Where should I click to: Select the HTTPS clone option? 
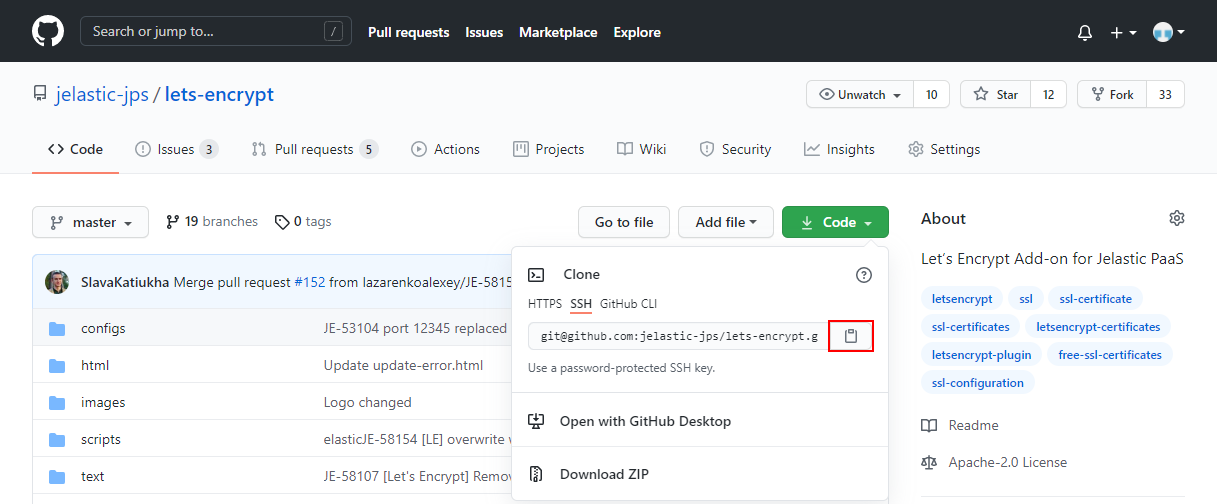(x=545, y=304)
